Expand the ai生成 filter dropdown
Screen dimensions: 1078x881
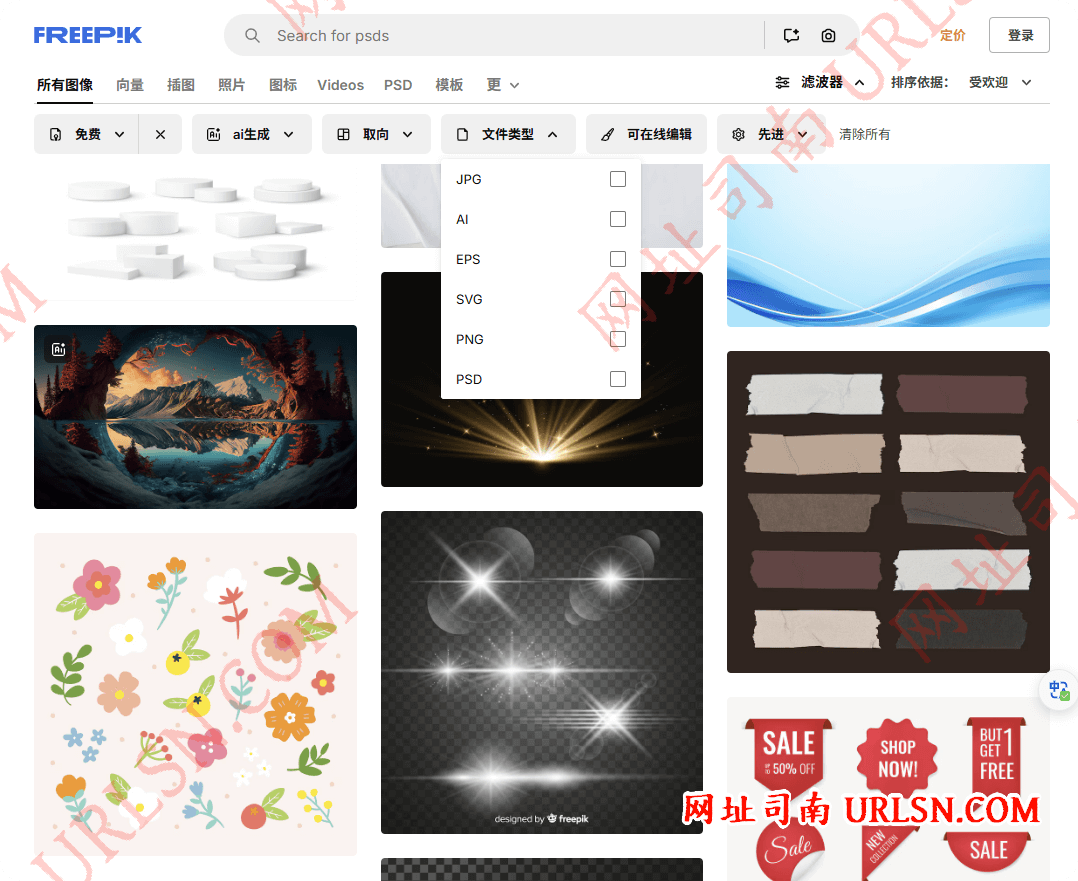(251, 133)
